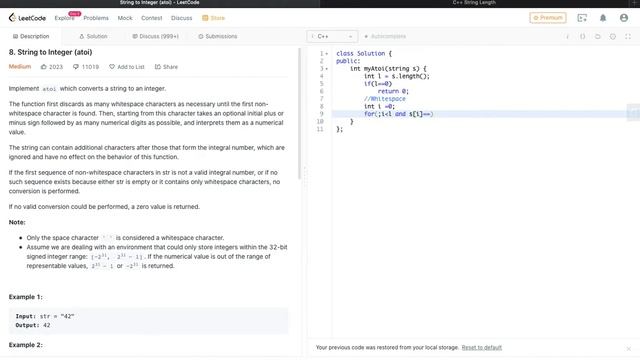Select the browser tab String to Integer (atoi) - LeetCode
Screen dimensions: 640x360
[160, 3]
